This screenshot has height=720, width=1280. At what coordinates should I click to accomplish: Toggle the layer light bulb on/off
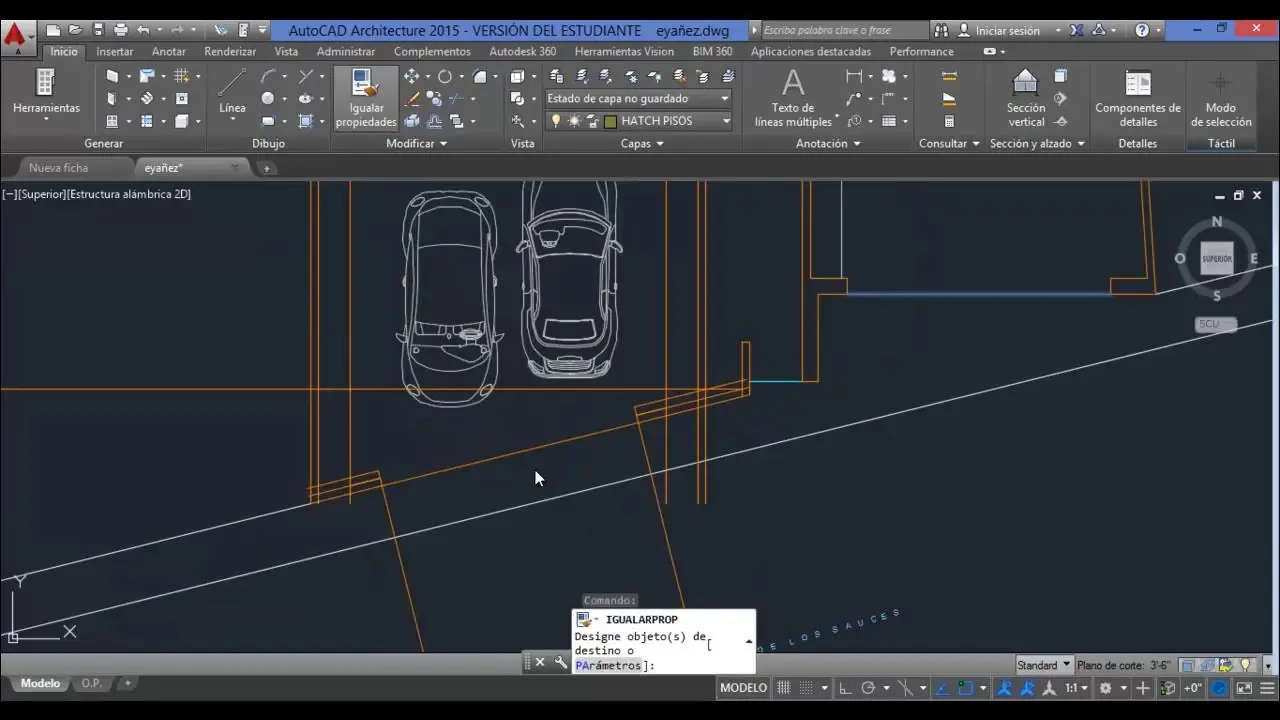556,121
